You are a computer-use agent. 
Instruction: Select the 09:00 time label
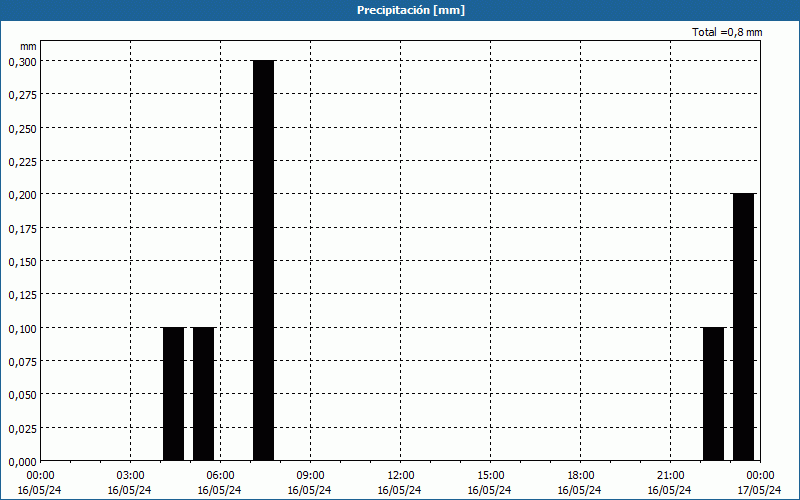pyautogui.click(x=310, y=476)
